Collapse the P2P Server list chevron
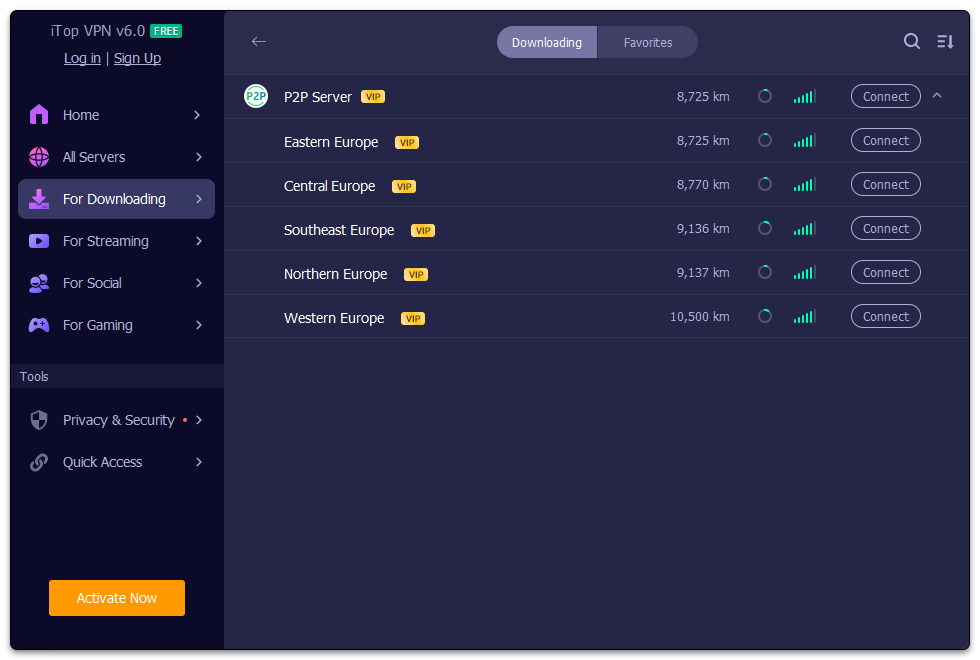 pos(937,96)
